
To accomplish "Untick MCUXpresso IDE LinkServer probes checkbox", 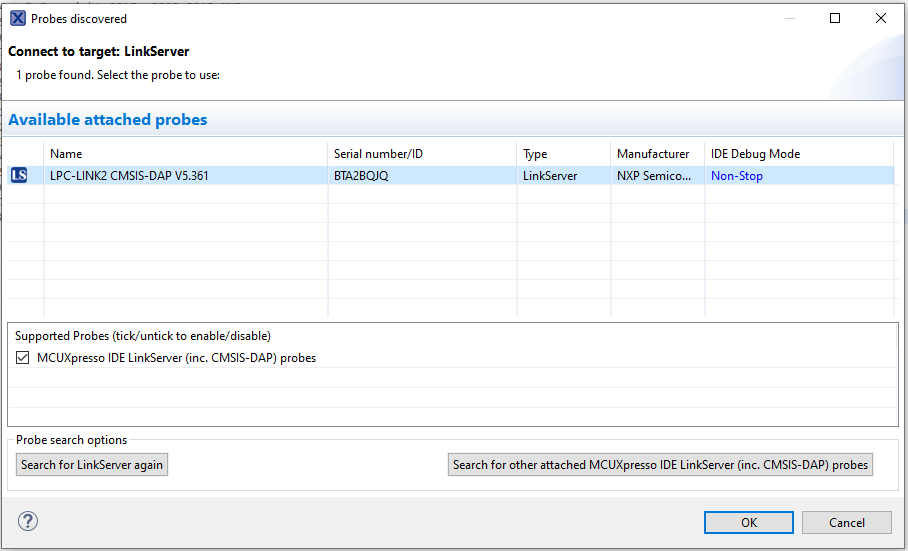I will pyautogui.click(x=23, y=358).
